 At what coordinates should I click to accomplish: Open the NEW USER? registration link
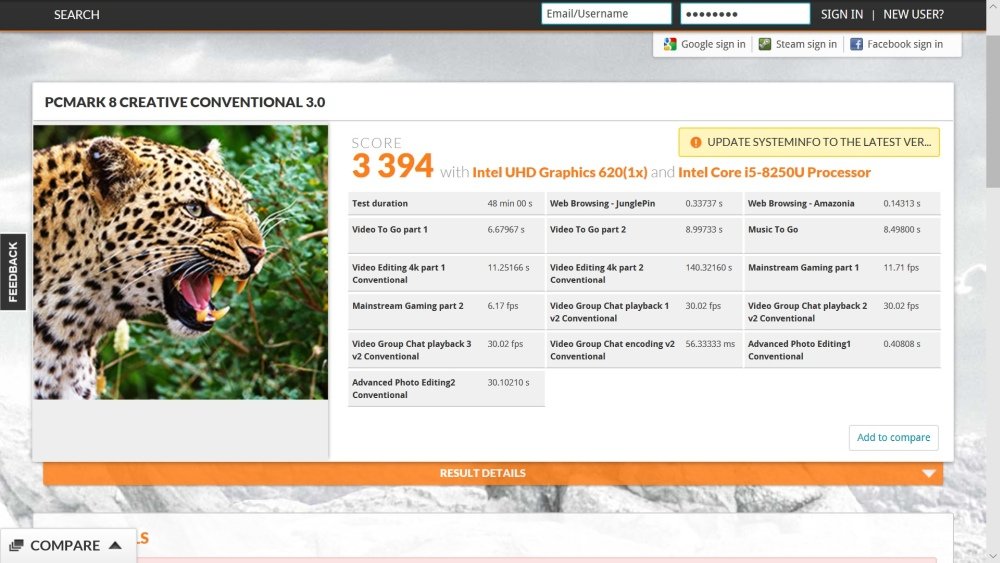(x=913, y=15)
